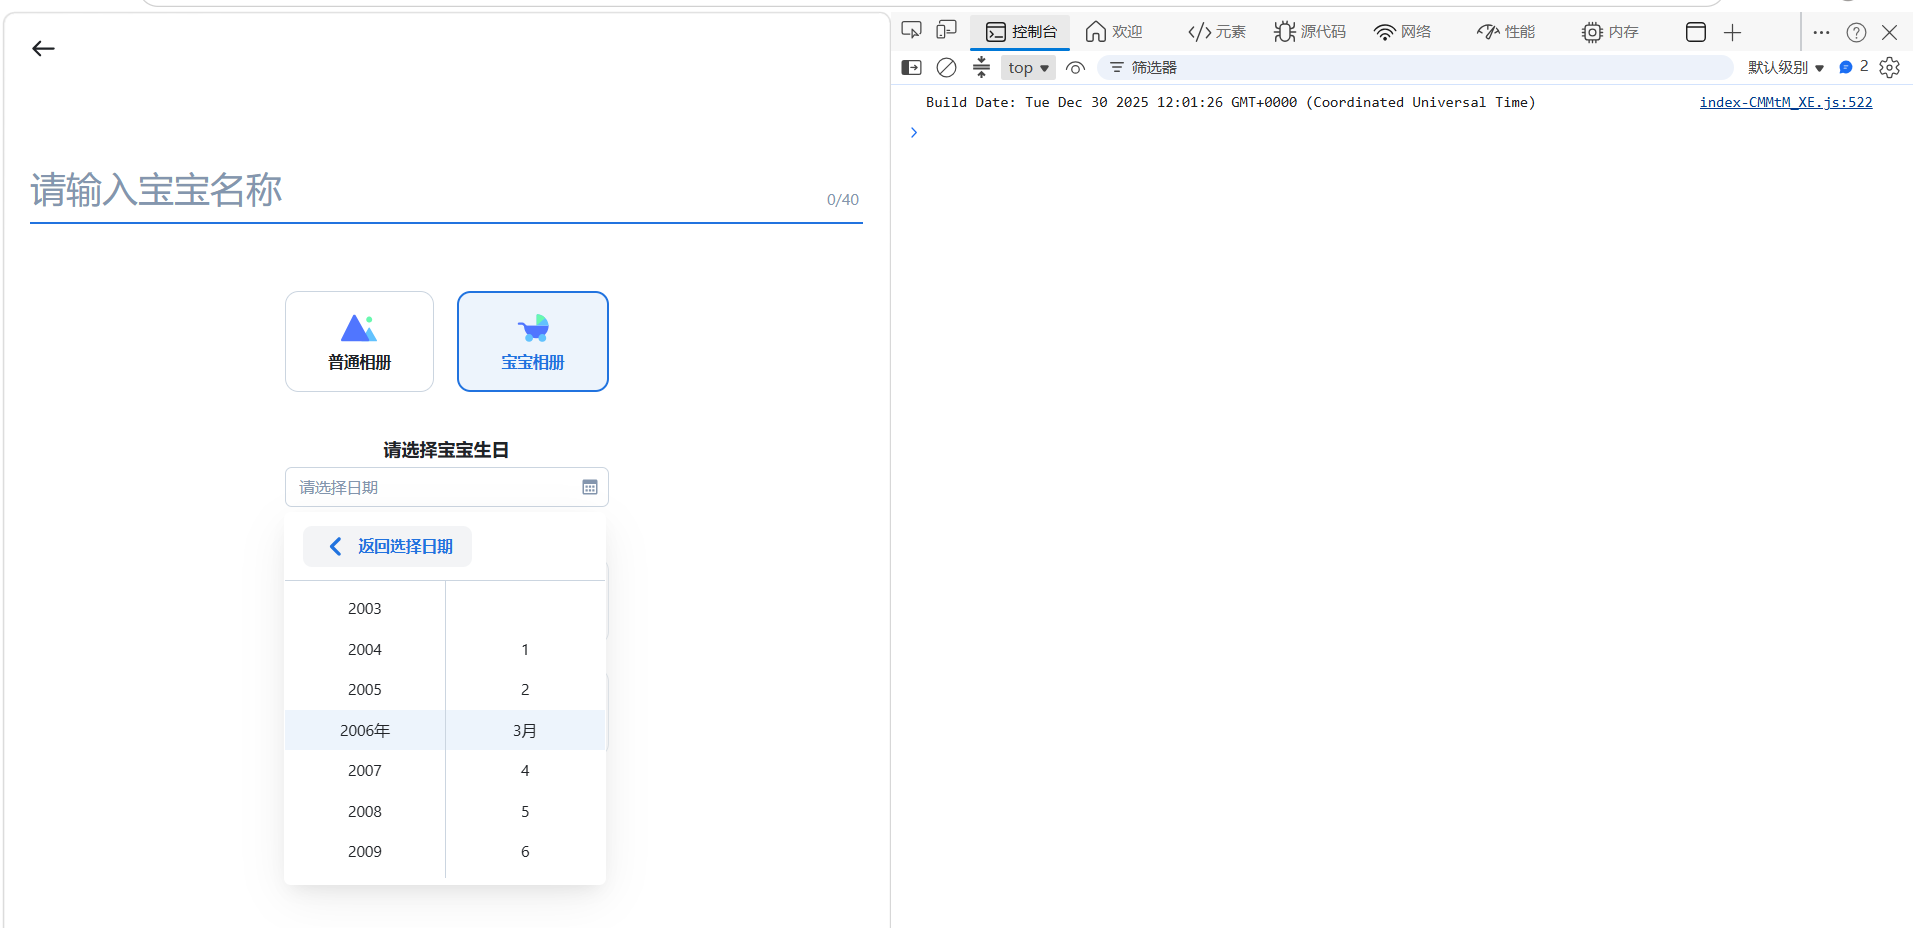
Task: Click the baby name input field
Action: [446, 190]
